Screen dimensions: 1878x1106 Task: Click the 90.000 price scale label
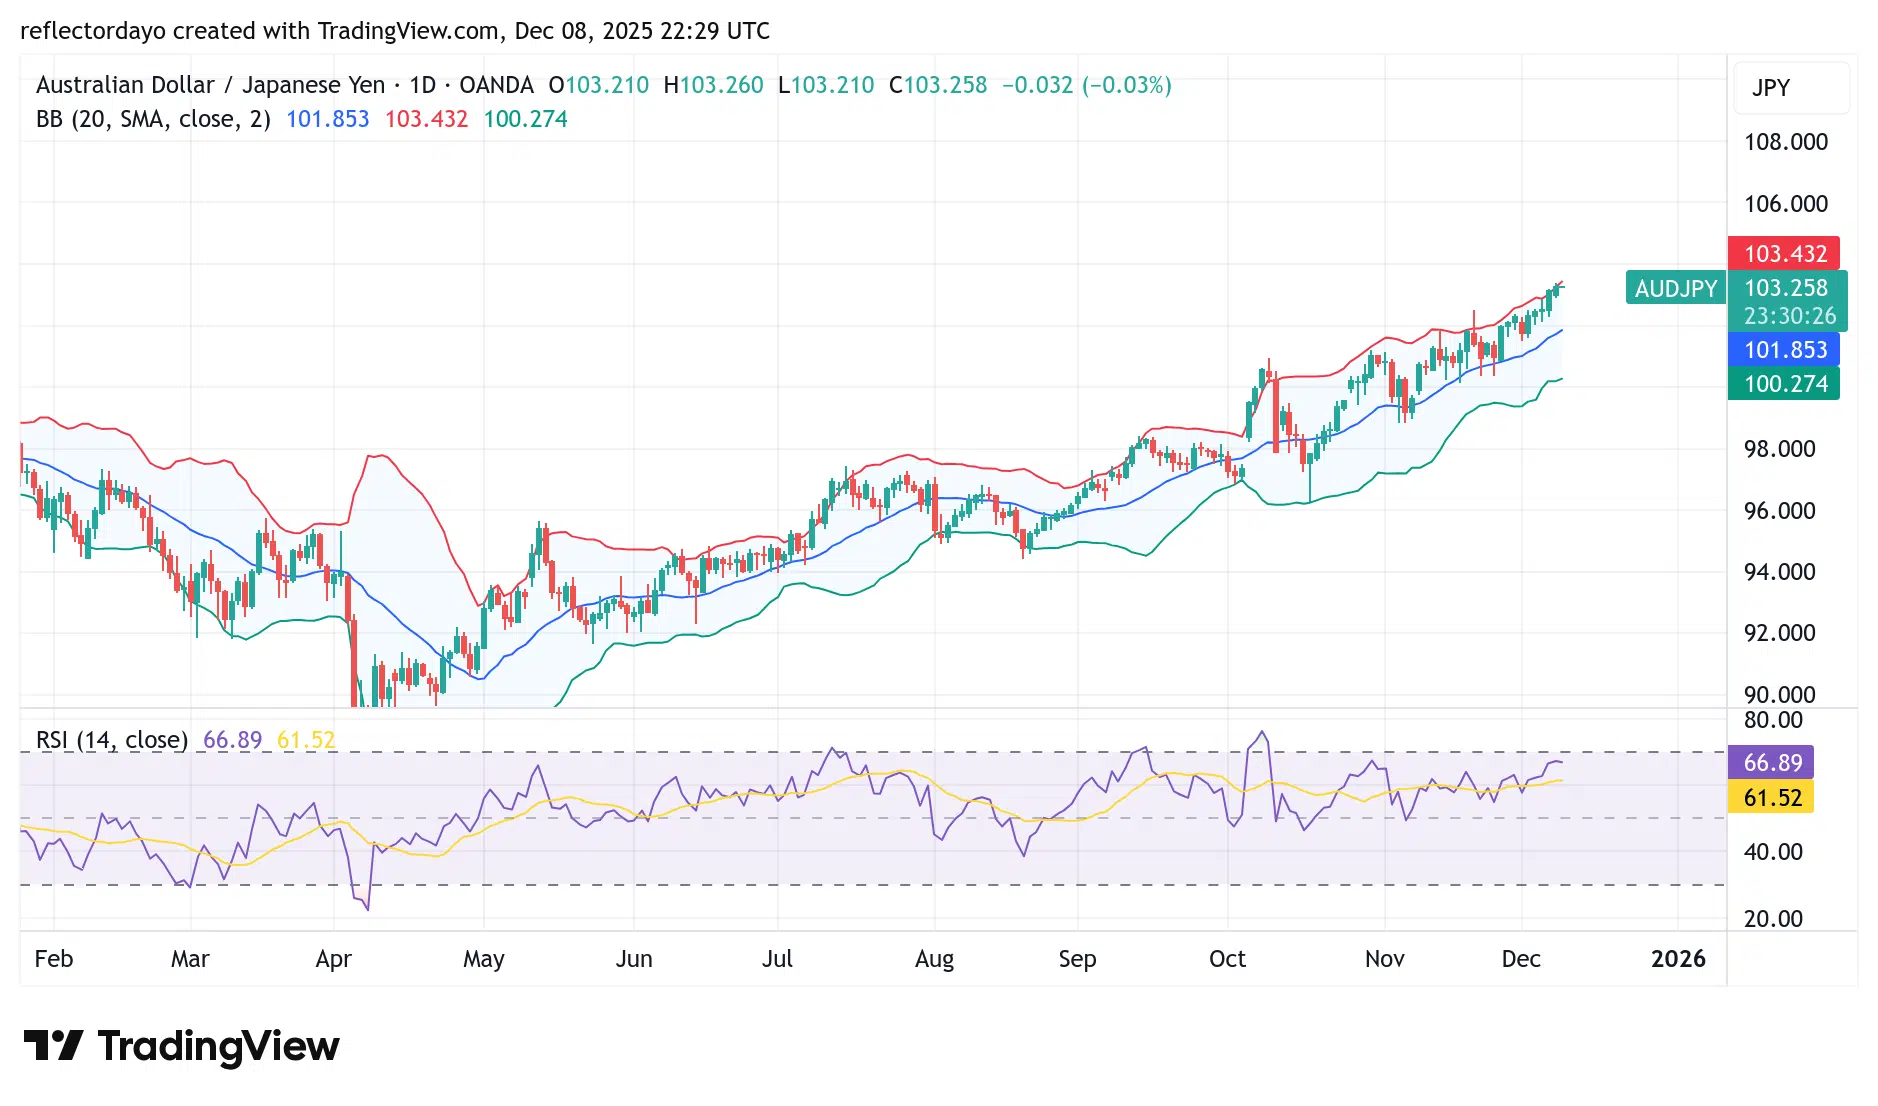coord(1779,694)
